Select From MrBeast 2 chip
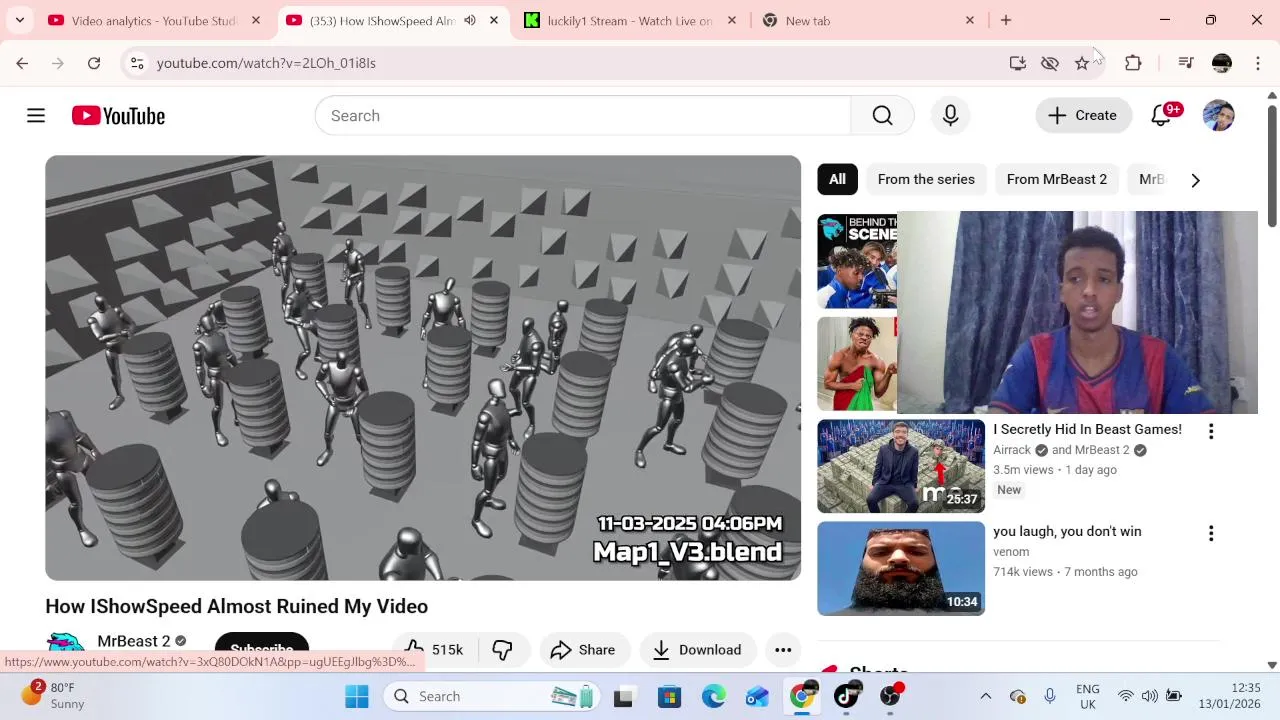Image resolution: width=1280 pixels, height=720 pixels. [1056, 179]
